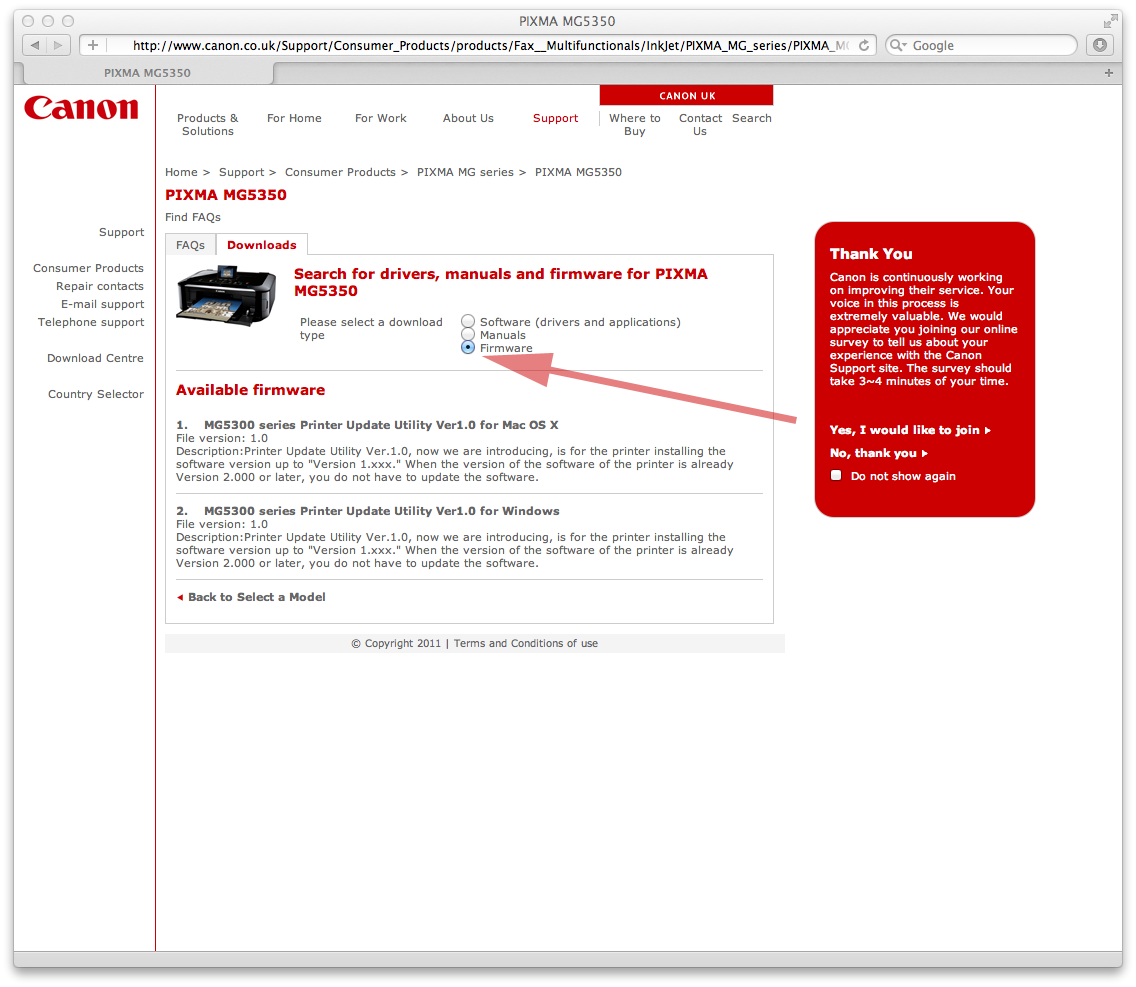
Task: Open the Search link in top navigation
Action: coord(752,118)
